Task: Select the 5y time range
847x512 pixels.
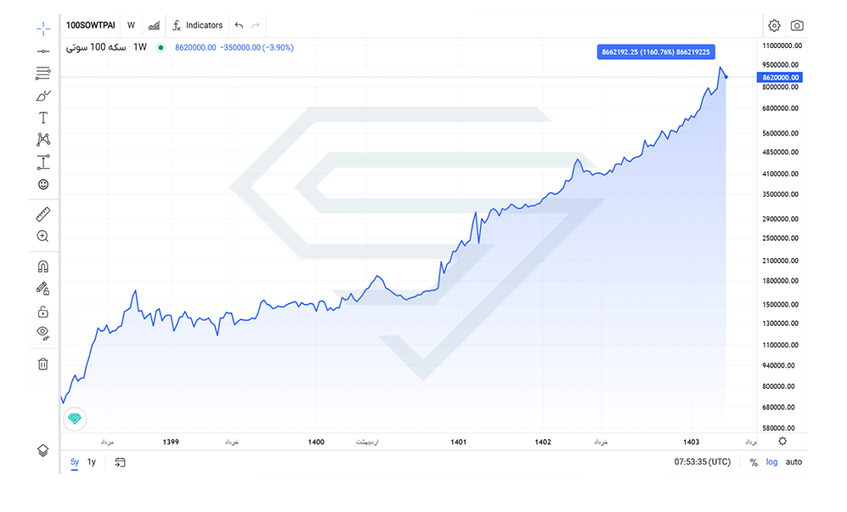Action: click(74, 462)
